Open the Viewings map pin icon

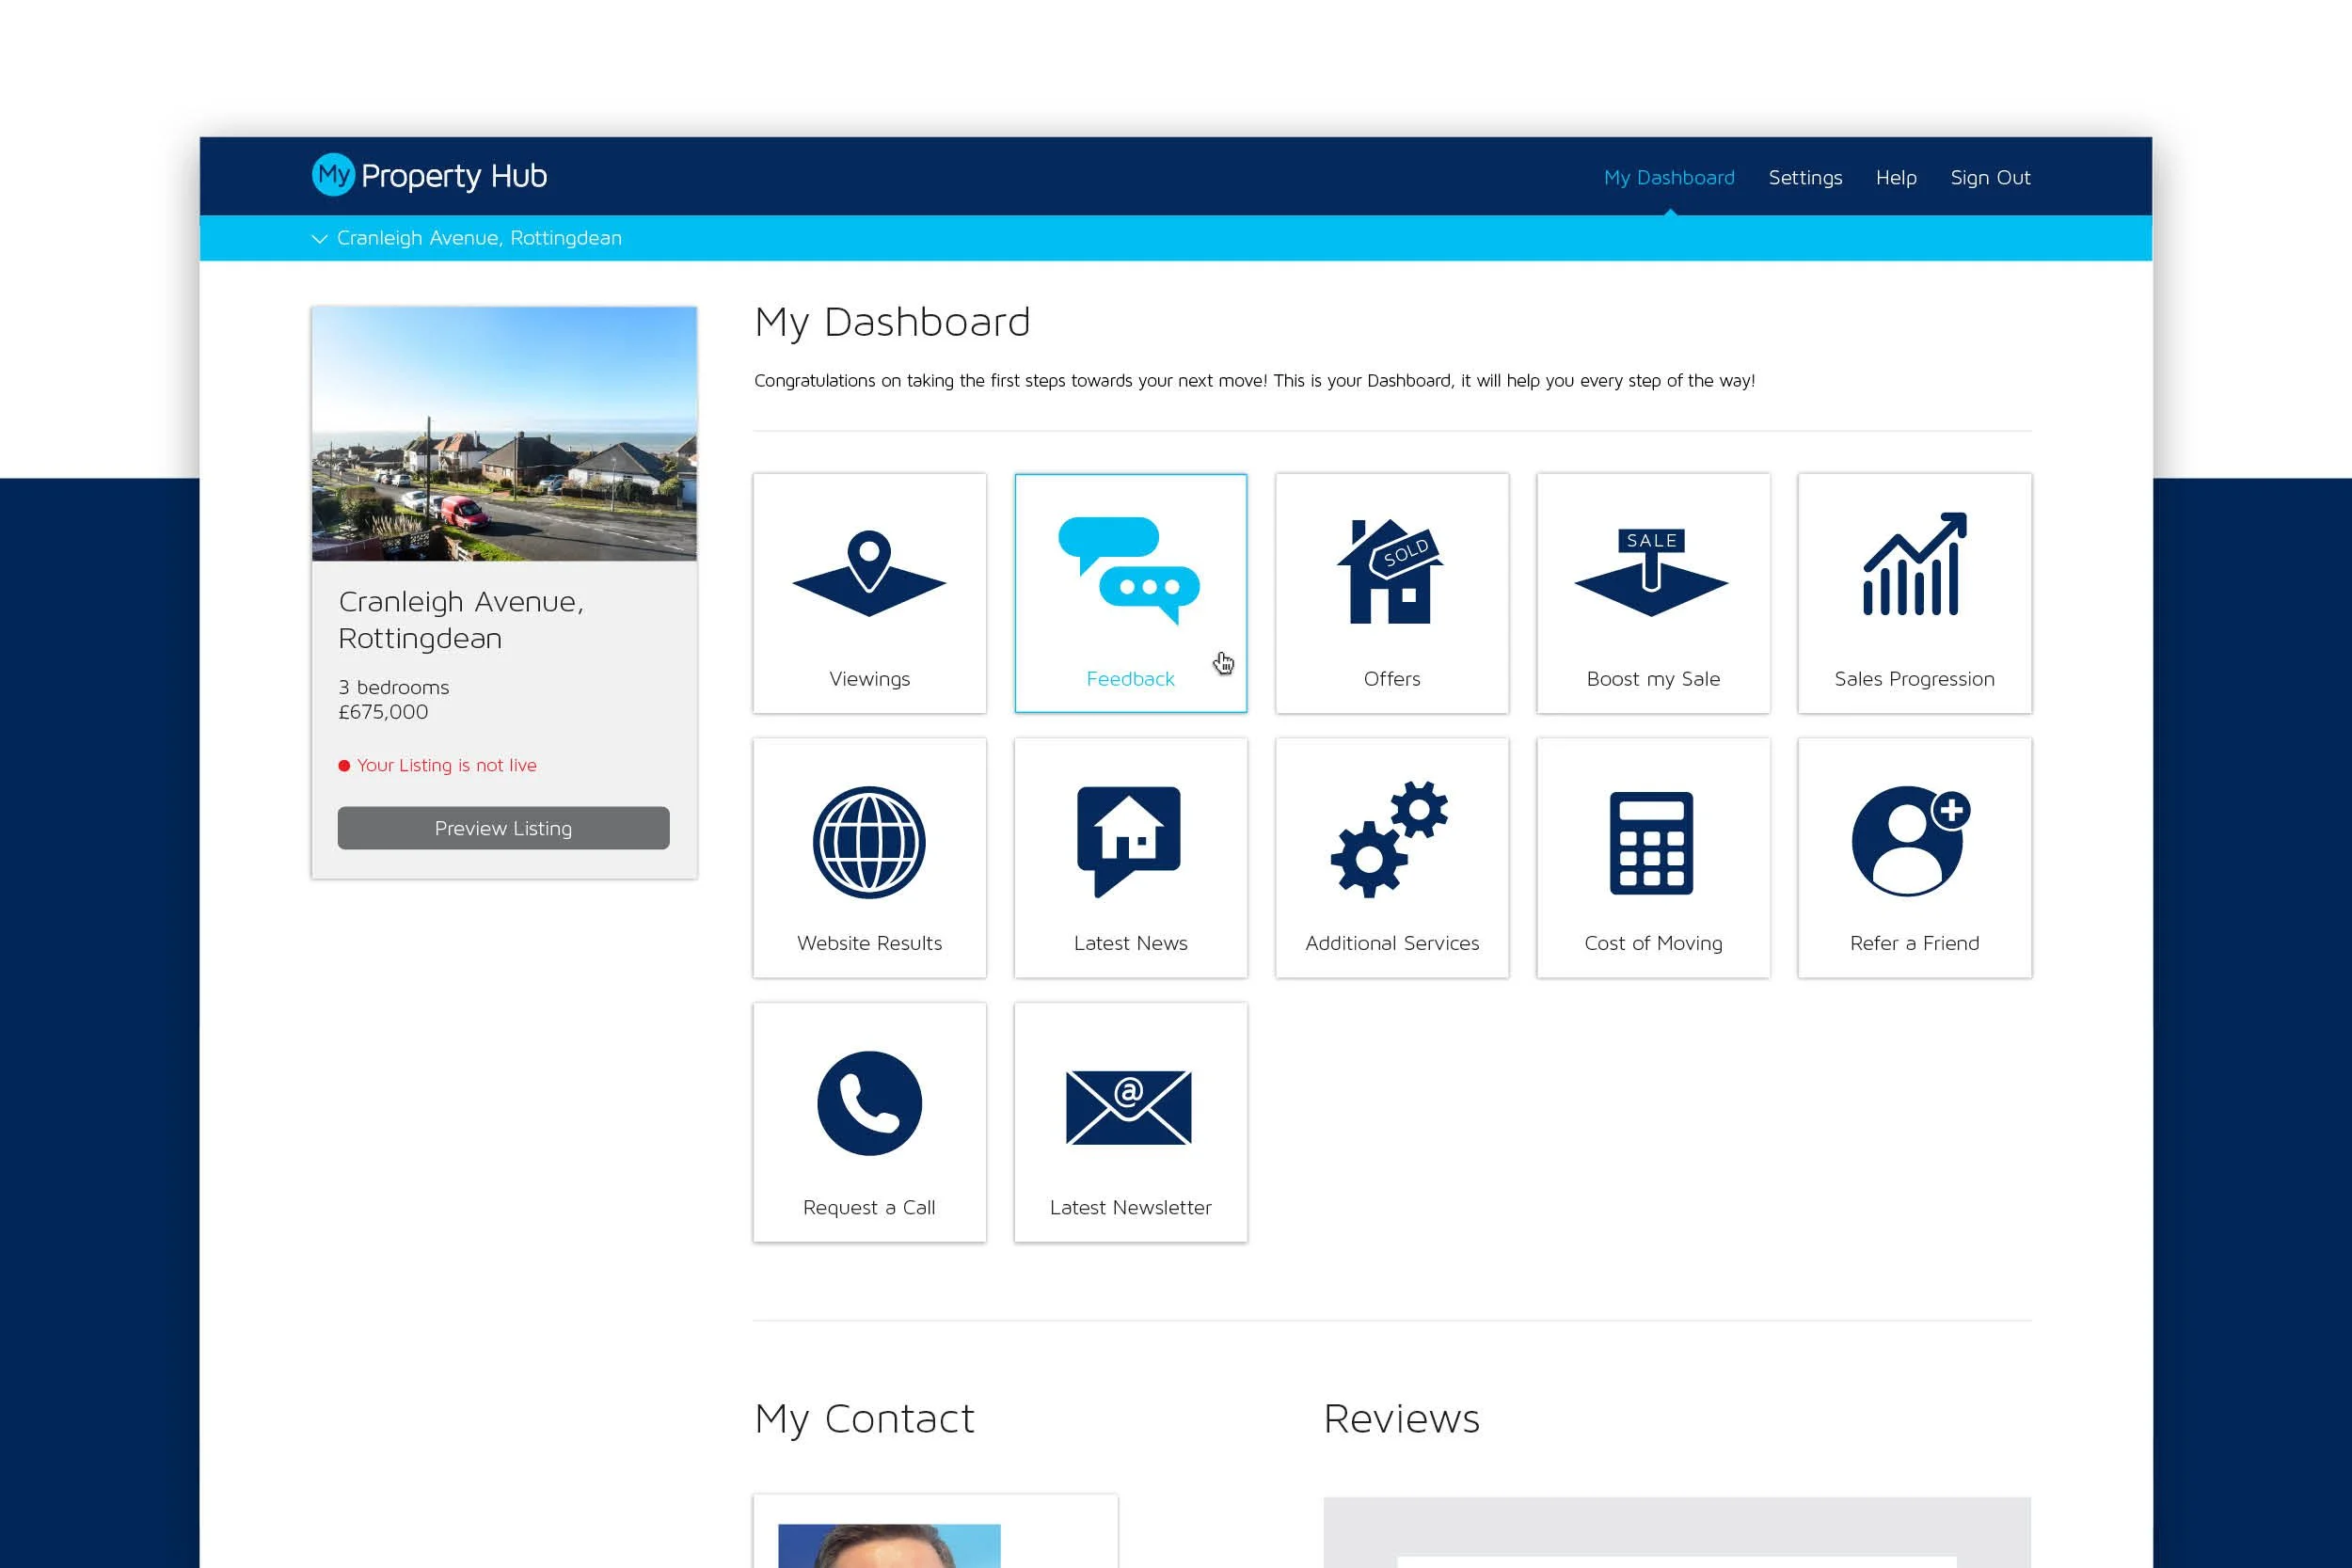pyautogui.click(x=869, y=573)
